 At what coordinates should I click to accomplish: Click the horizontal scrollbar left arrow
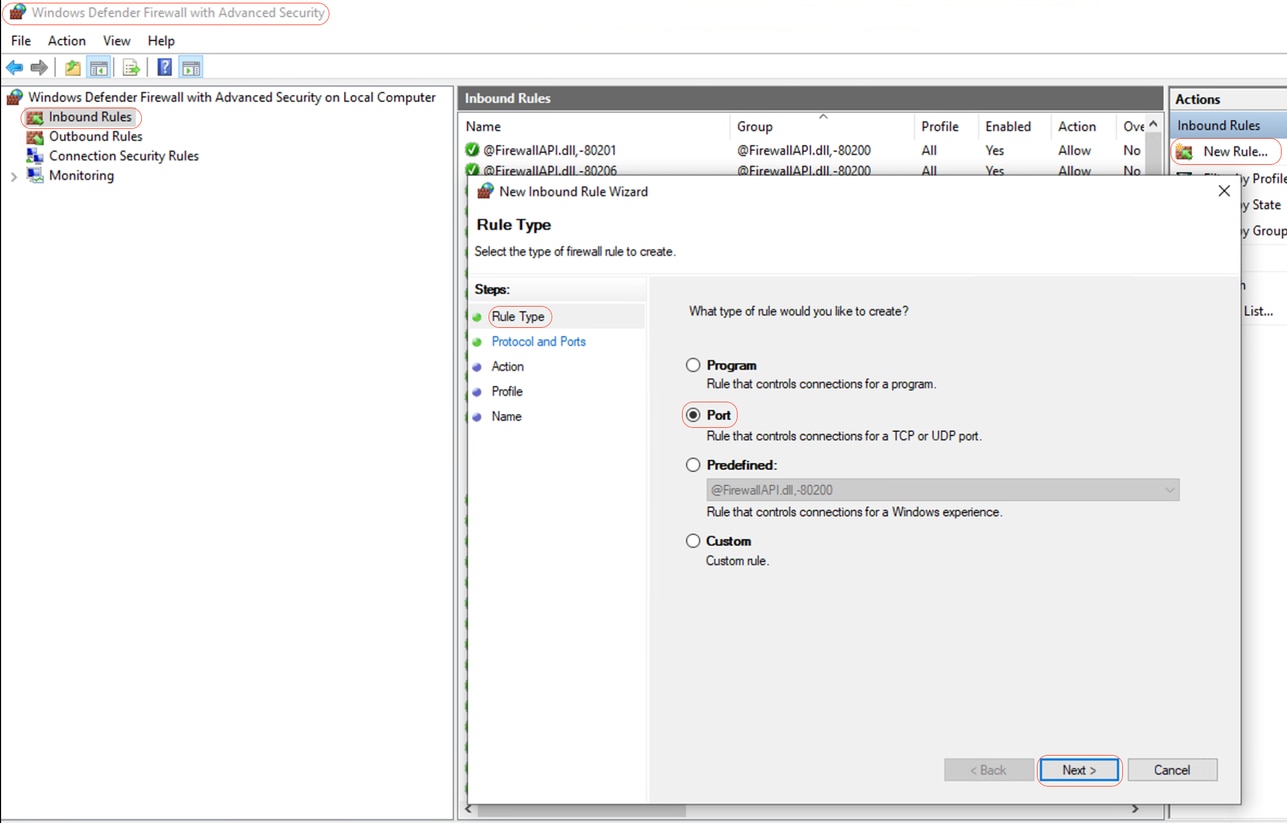468,809
